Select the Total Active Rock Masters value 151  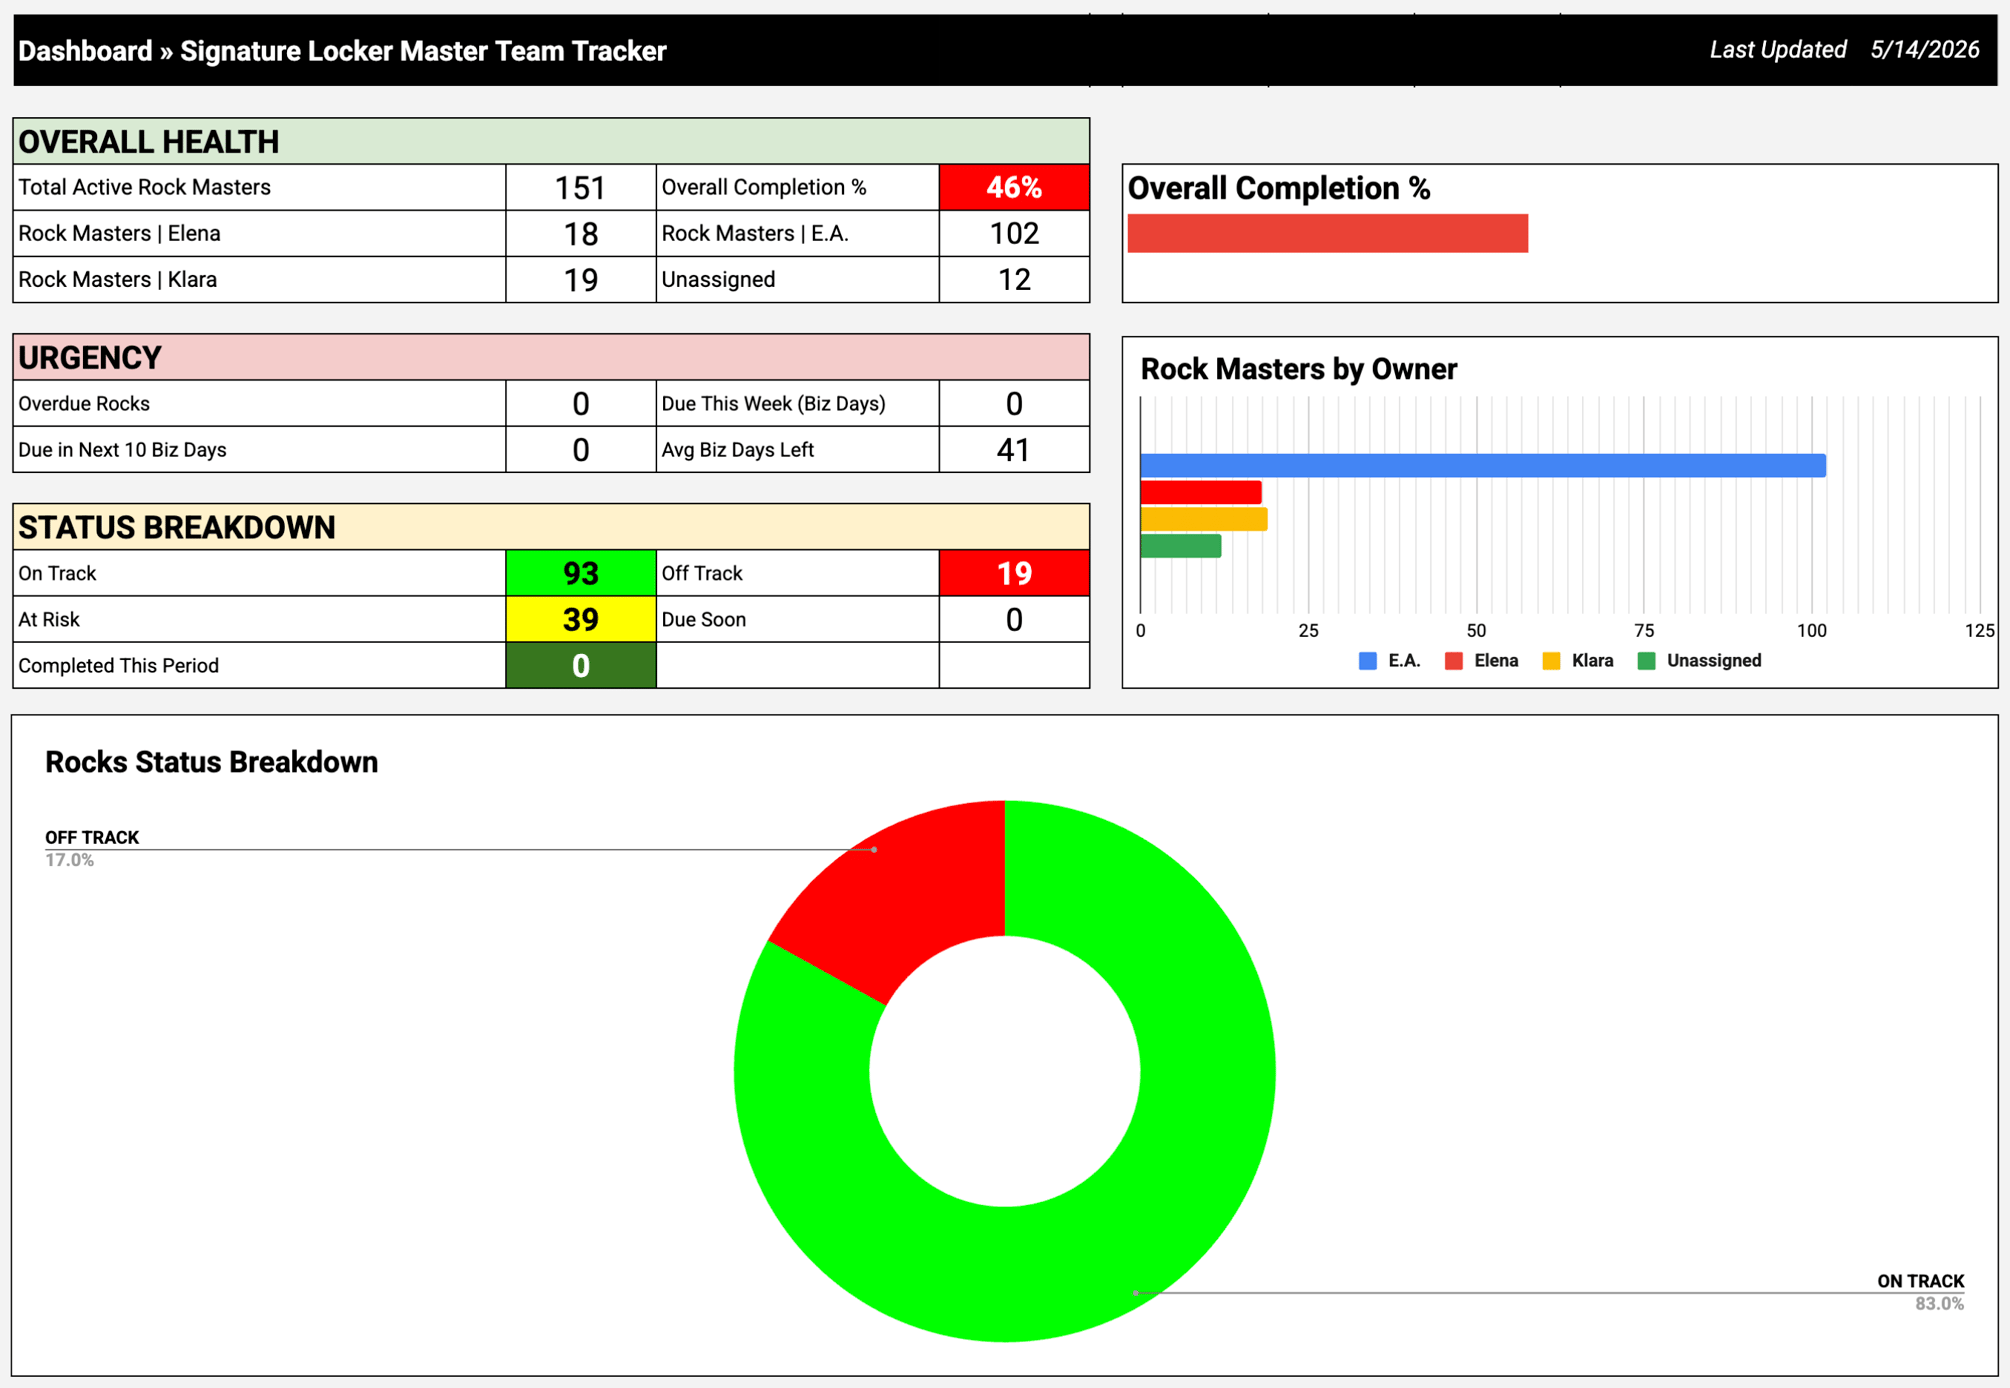point(581,187)
